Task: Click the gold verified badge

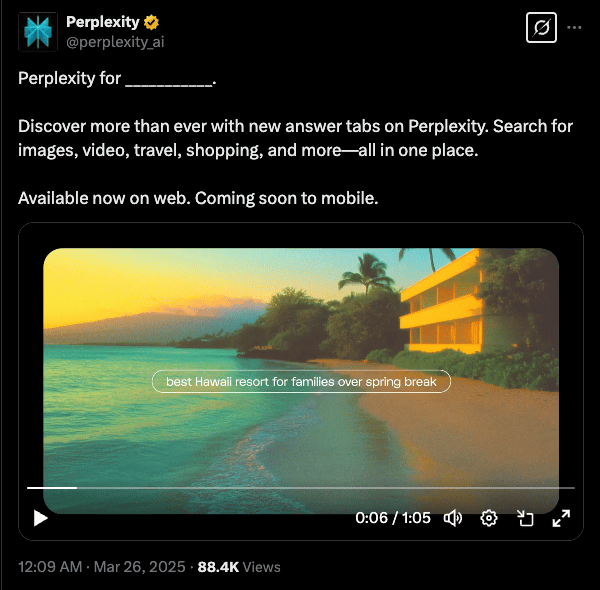Action: (x=152, y=22)
